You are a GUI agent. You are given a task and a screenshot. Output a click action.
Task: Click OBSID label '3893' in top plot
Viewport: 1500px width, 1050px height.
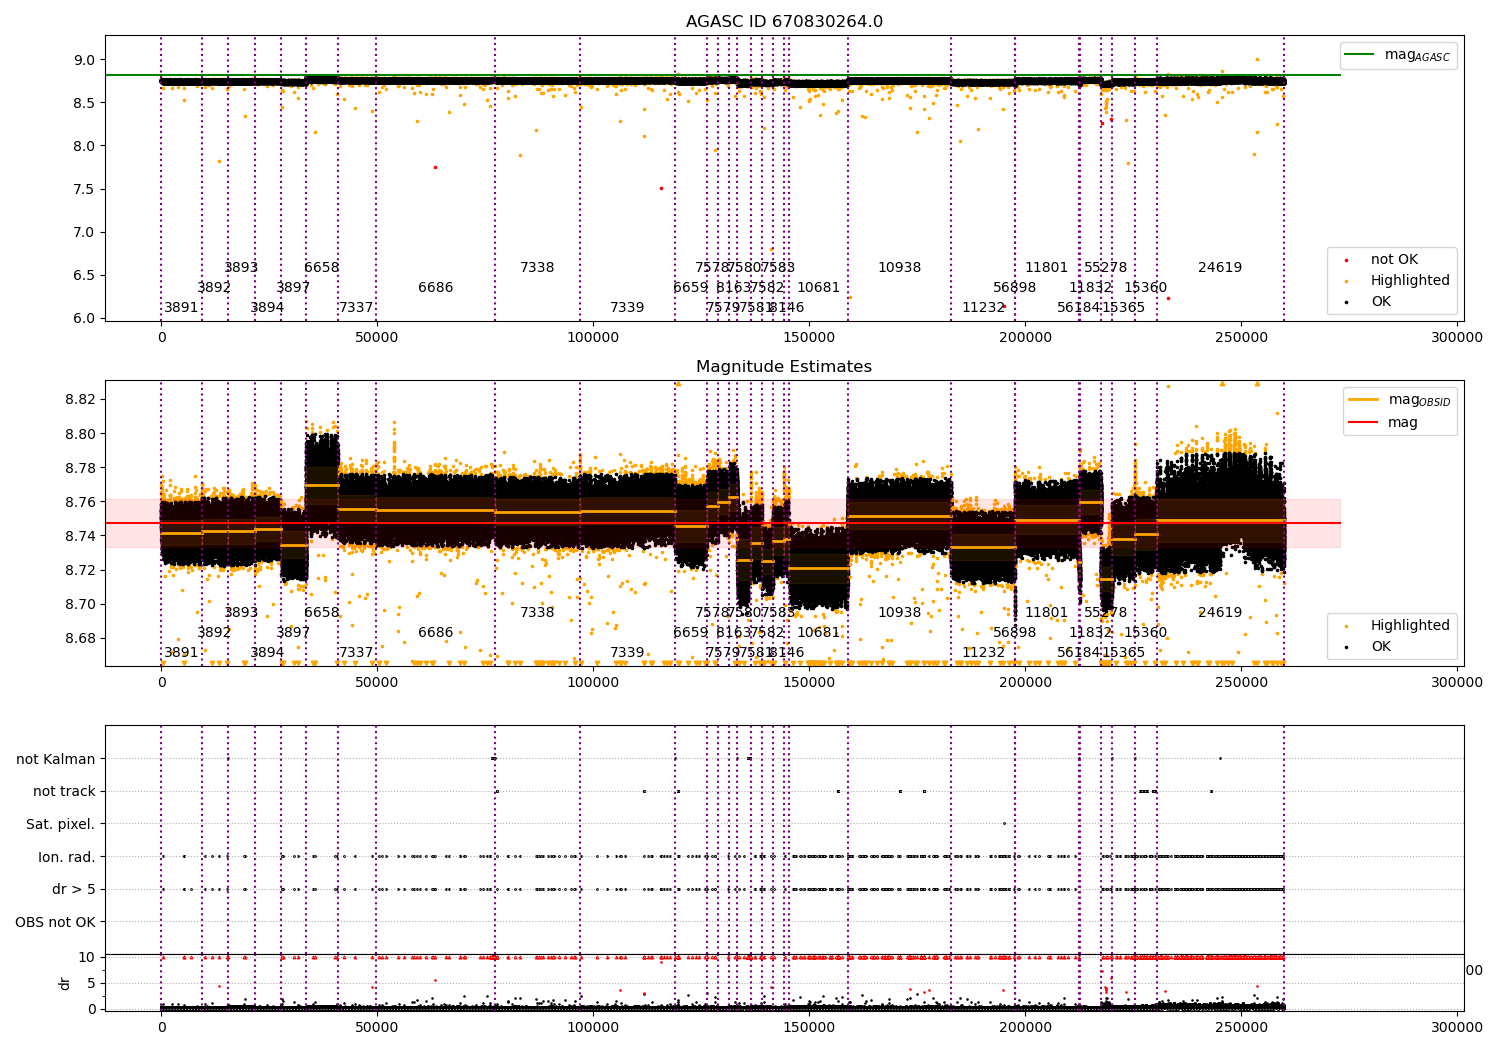point(241,267)
